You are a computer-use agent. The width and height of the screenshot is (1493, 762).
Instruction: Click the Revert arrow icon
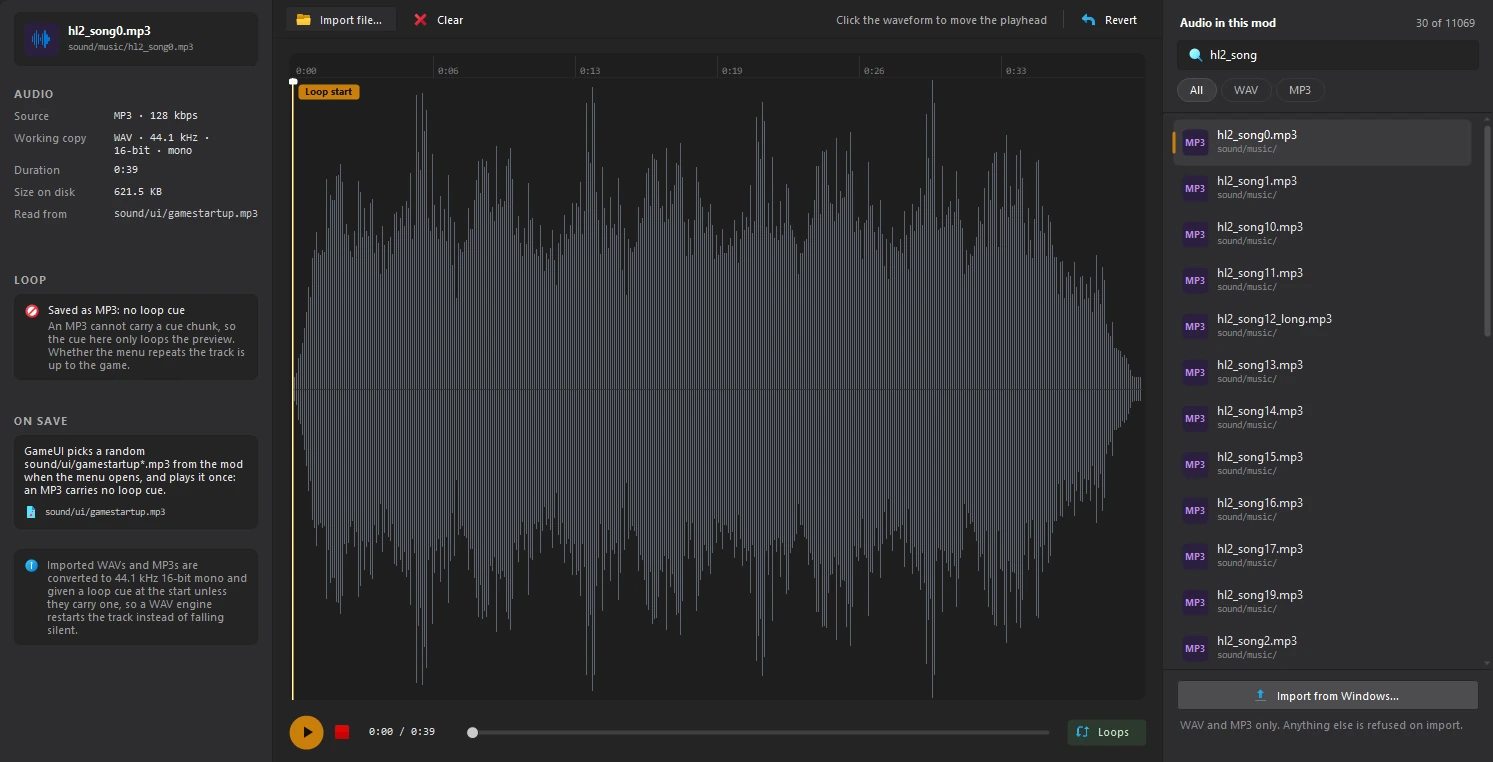point(1089,20)
